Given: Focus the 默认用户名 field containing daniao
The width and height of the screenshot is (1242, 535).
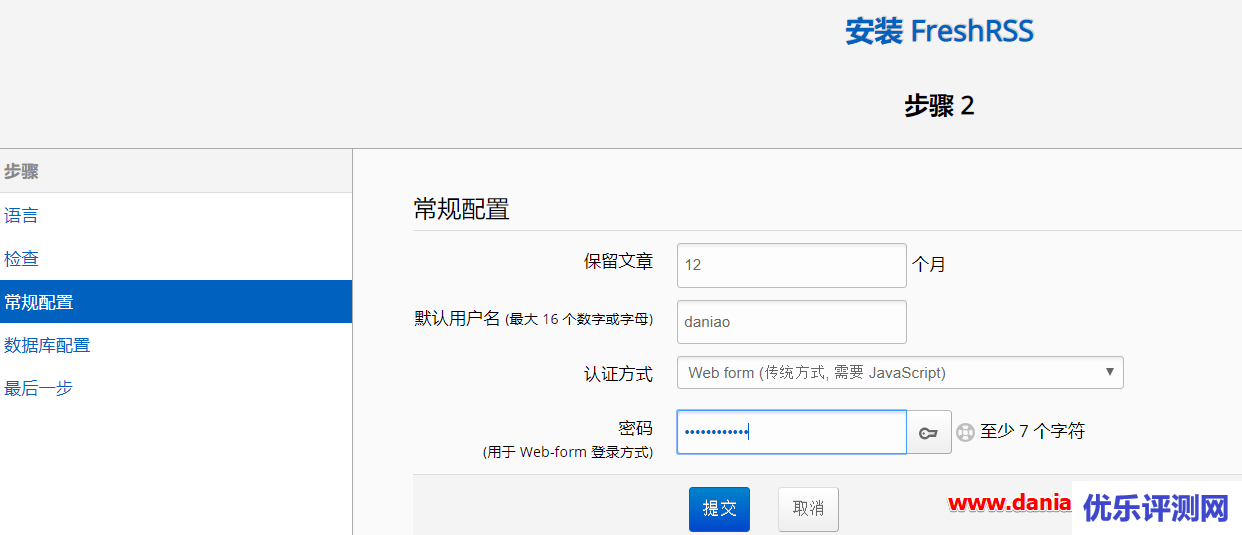Looking at the screenshot, I should [792, 322].
